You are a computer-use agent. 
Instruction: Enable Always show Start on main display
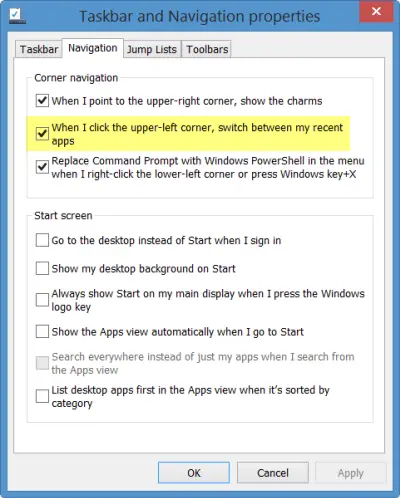[42, 300]
